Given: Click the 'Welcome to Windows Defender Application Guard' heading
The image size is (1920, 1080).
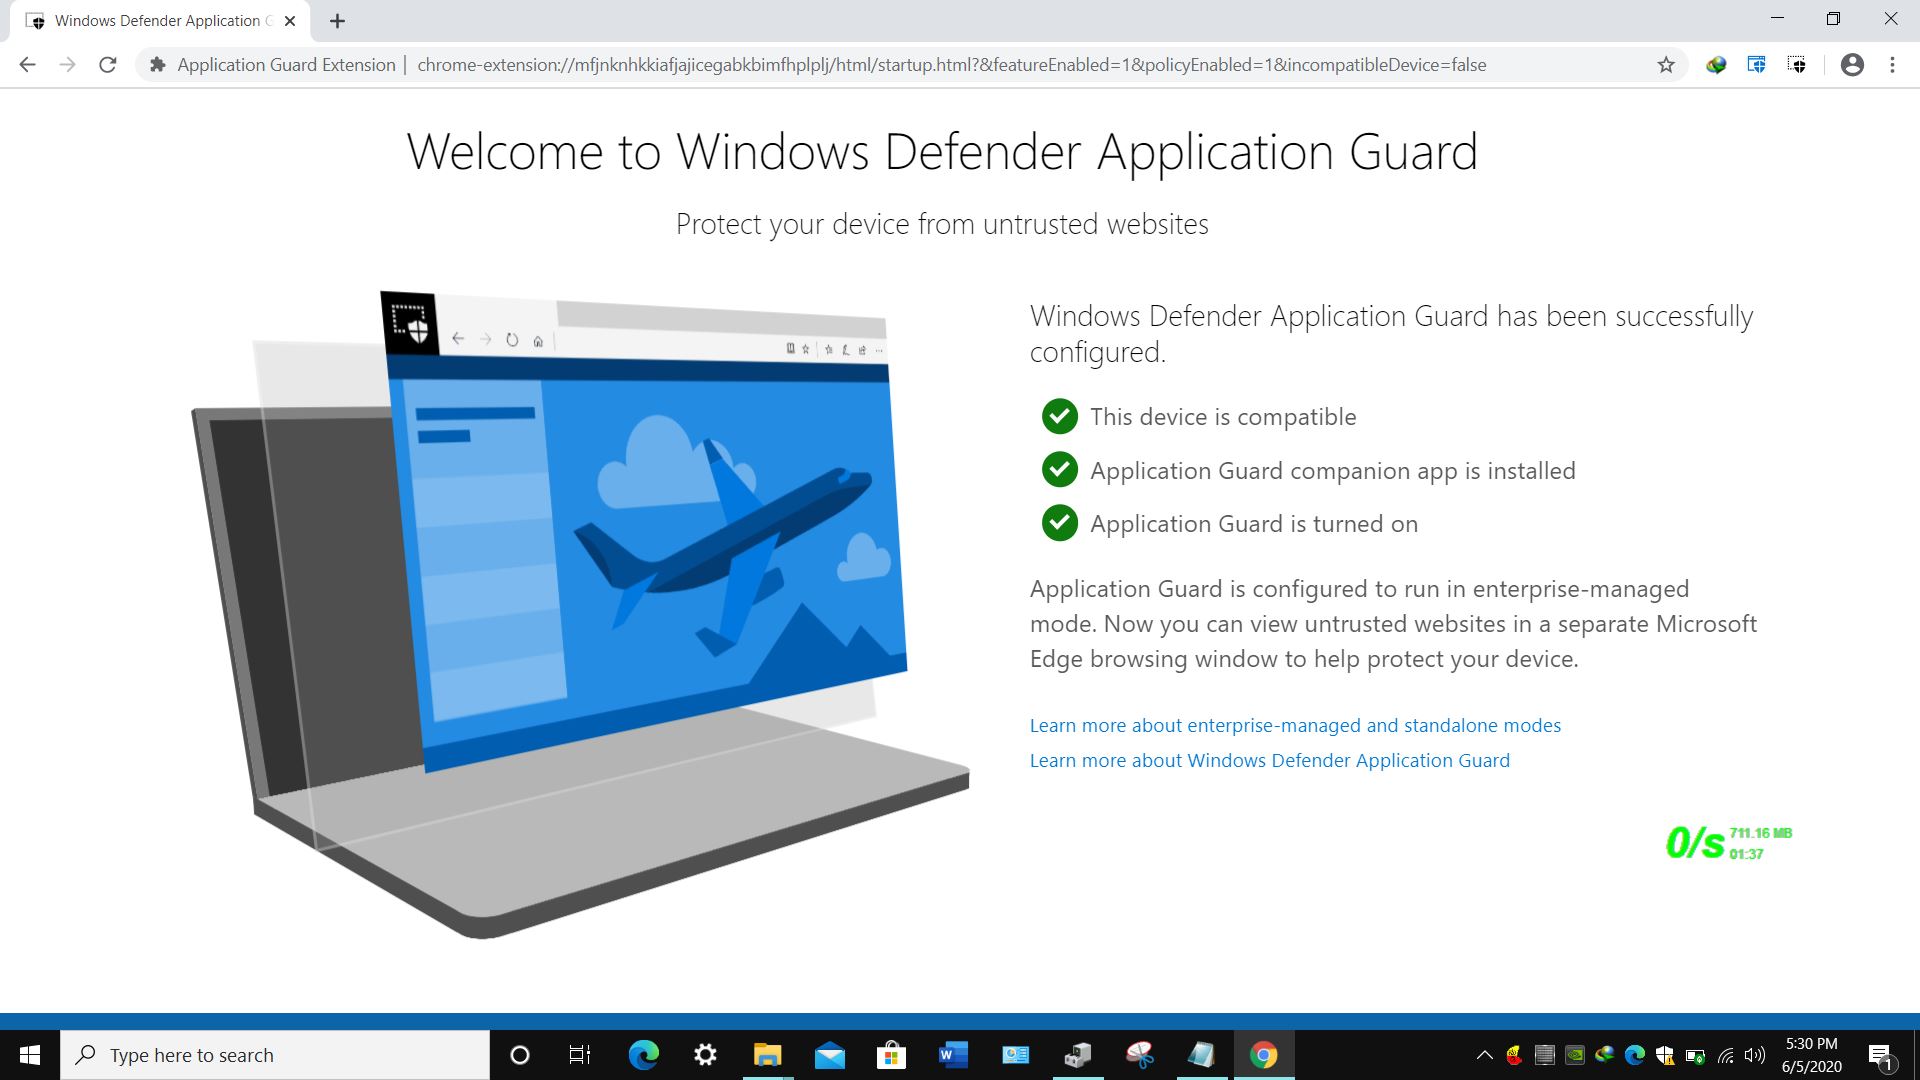Looking at the screenshot, I should pyautogui.click(x=942, y=153).
